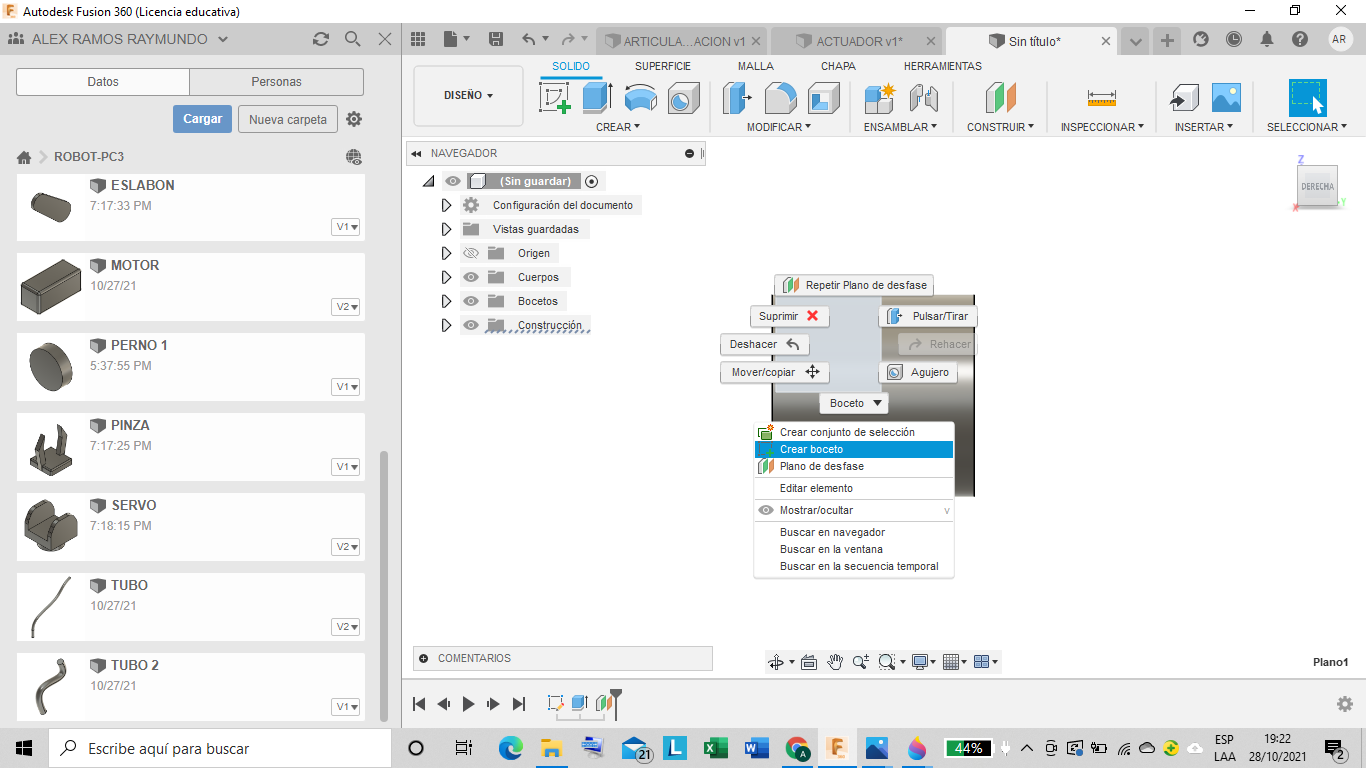Open the ACTUADOR v1 document tab
This screenshot has width=1366, height=768.
(859, 41)
